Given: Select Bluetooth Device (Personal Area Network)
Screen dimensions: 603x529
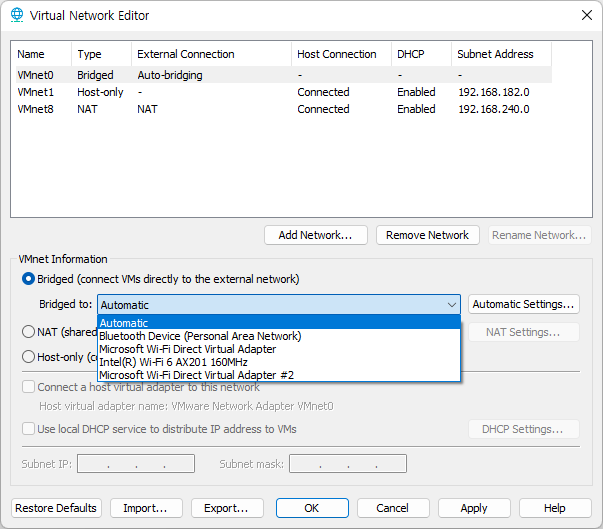Looking at the screenshot, I should (279, 336).
